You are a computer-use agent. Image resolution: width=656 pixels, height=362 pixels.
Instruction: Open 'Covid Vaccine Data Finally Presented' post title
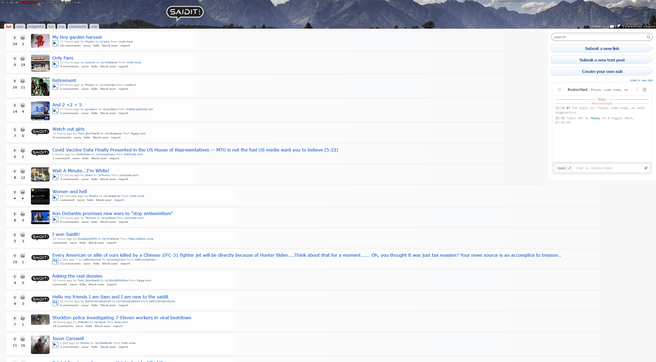pos(195,150)
